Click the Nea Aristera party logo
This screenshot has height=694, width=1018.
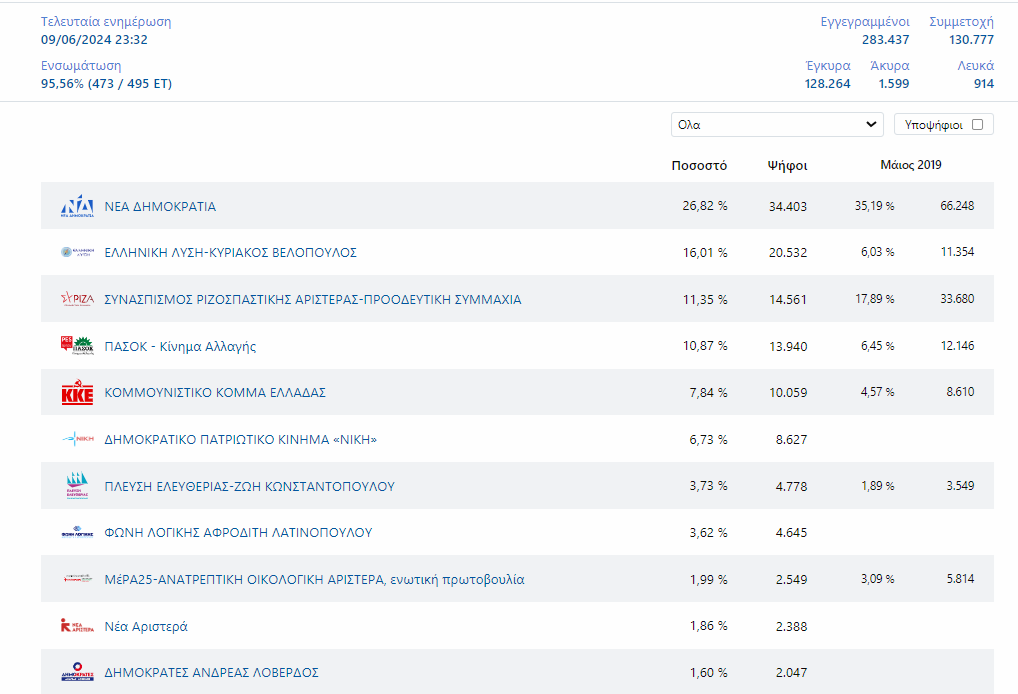pyautogui.click(x=77, y=625)
